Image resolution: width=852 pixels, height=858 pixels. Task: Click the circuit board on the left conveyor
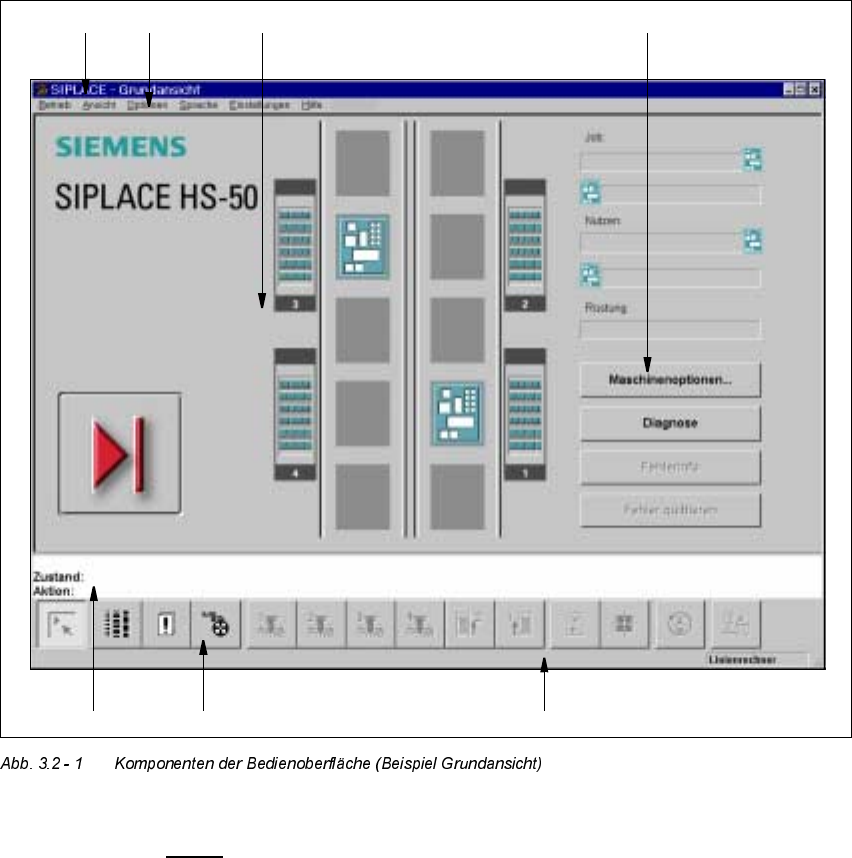click(x=363, y=247)
